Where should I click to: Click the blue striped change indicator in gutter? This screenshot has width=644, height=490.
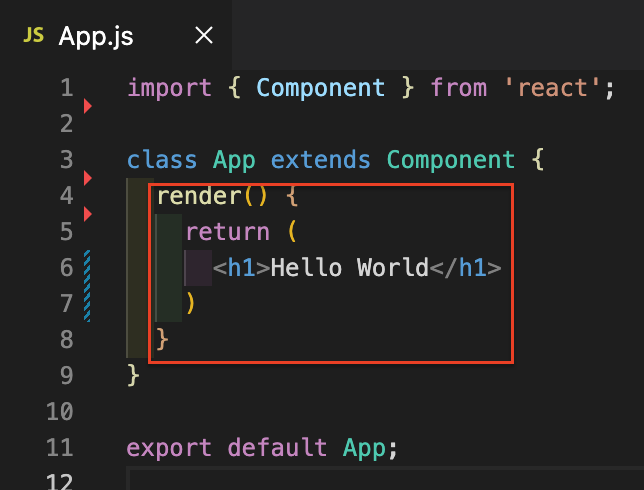87,285
